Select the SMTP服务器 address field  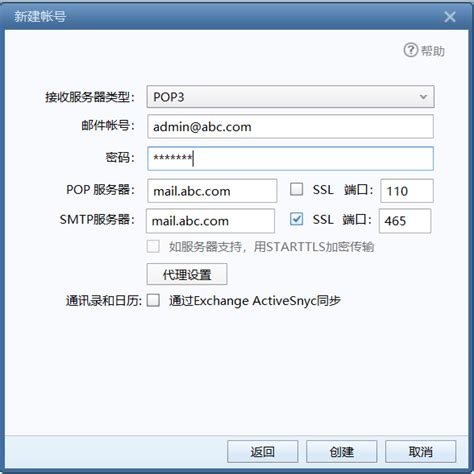[210, 221]
